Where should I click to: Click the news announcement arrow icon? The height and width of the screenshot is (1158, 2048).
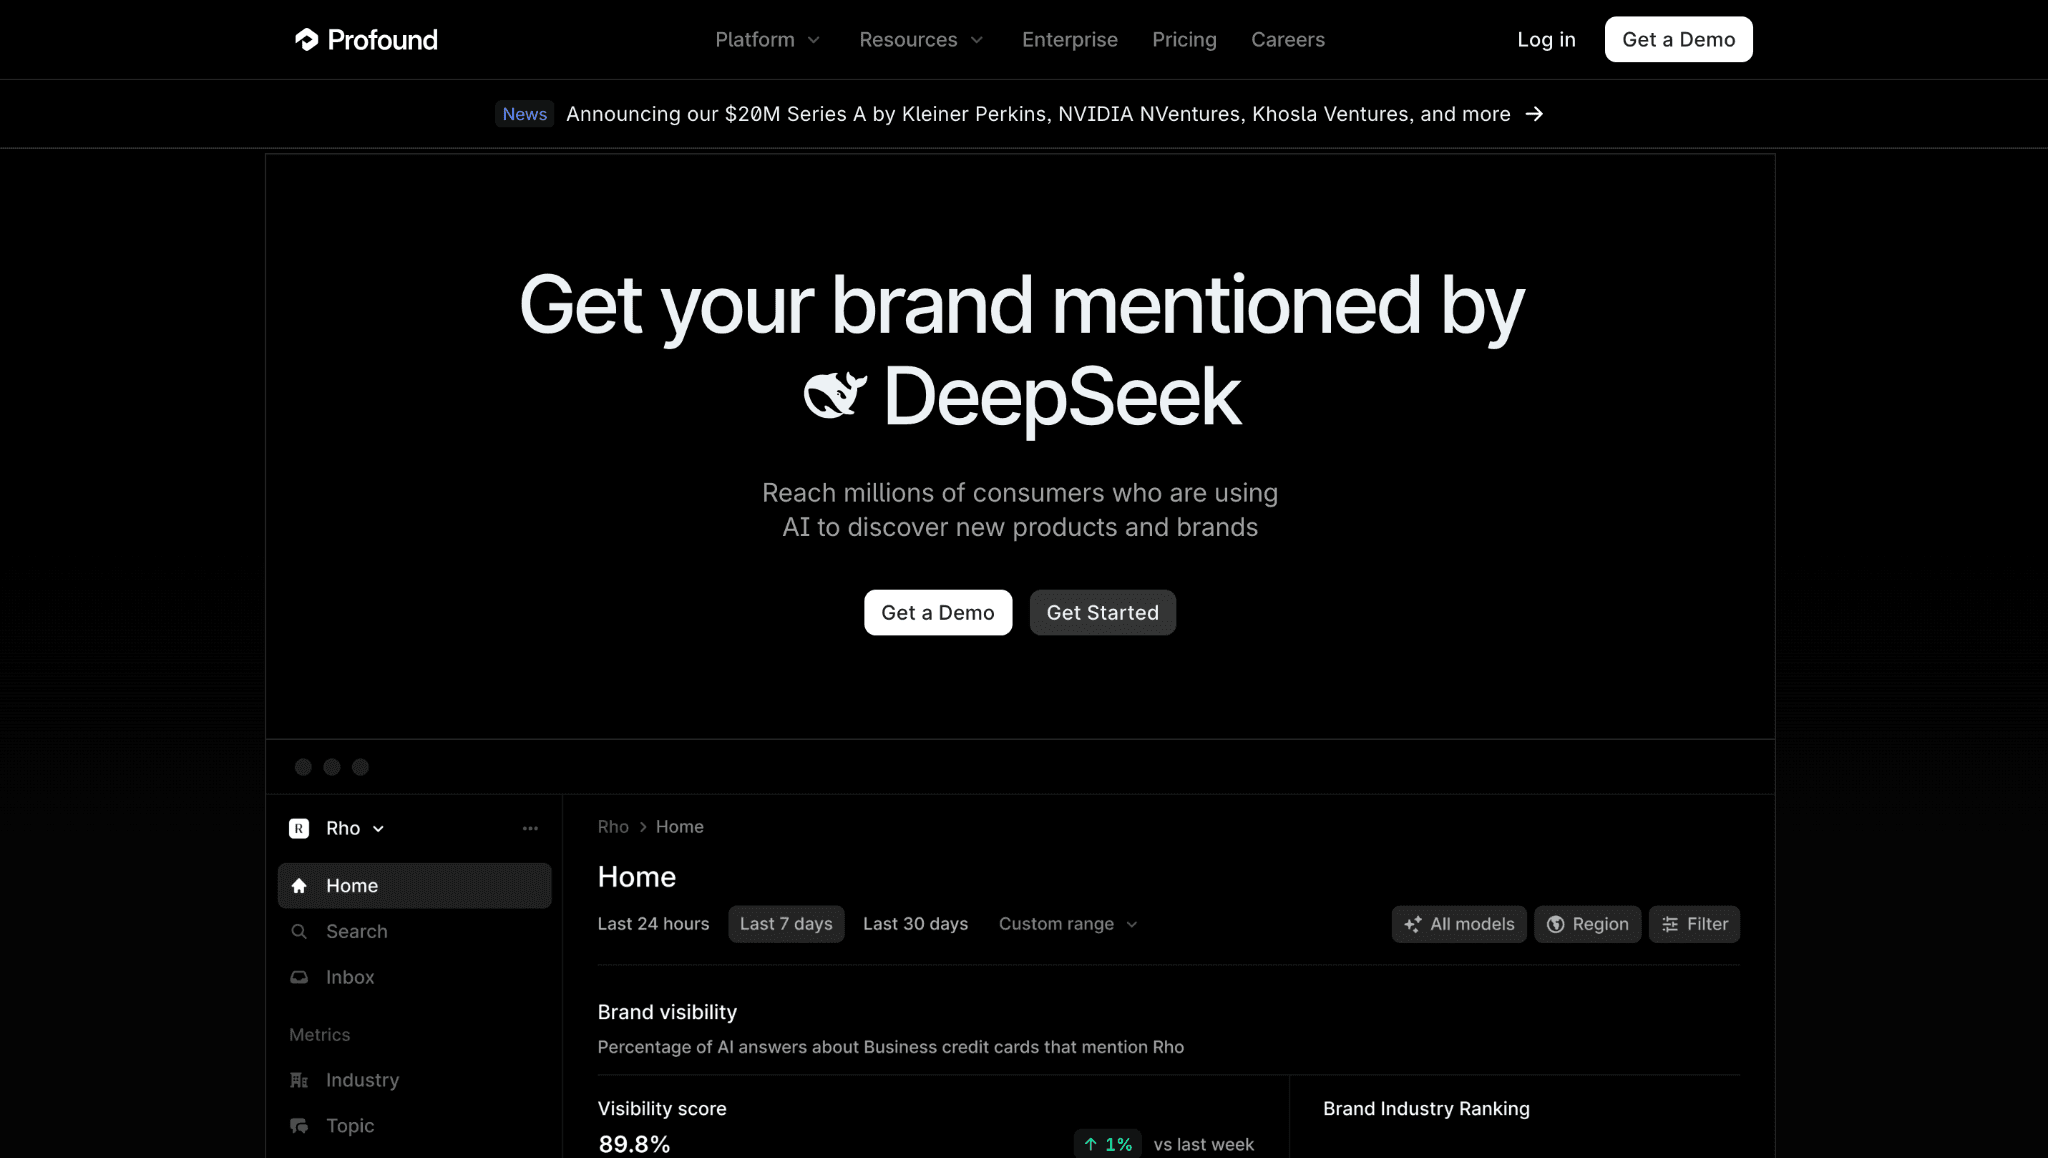[x=1534, y=114]
